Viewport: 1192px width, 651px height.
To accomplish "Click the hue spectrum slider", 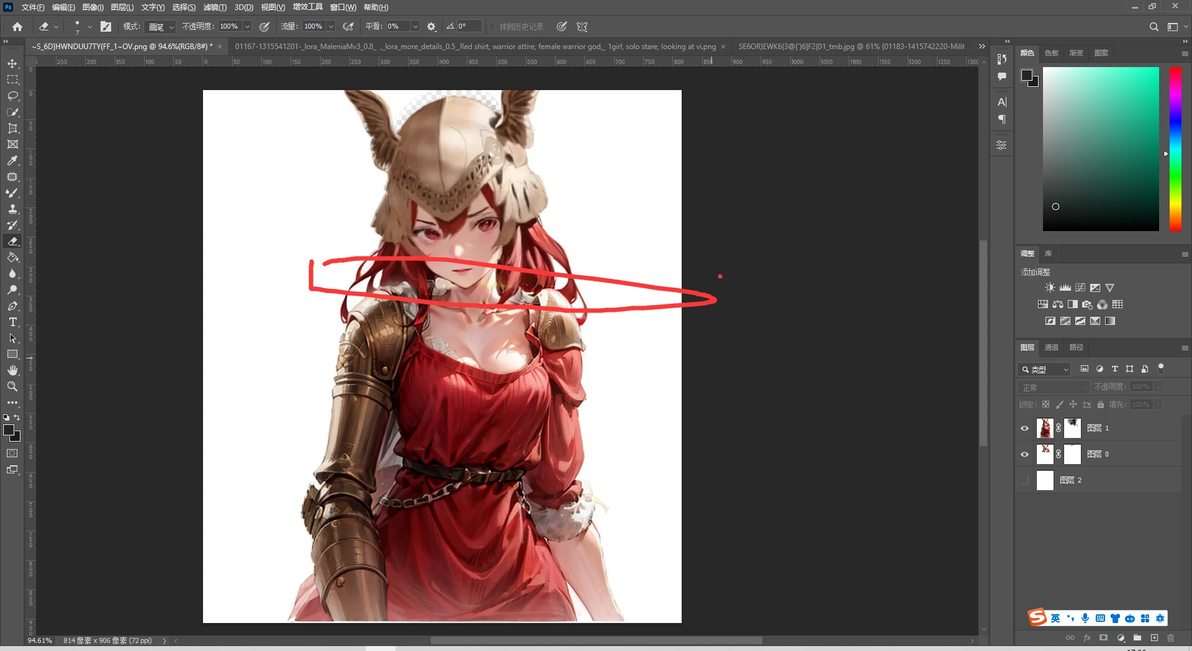I will [x=1175, y=149].
